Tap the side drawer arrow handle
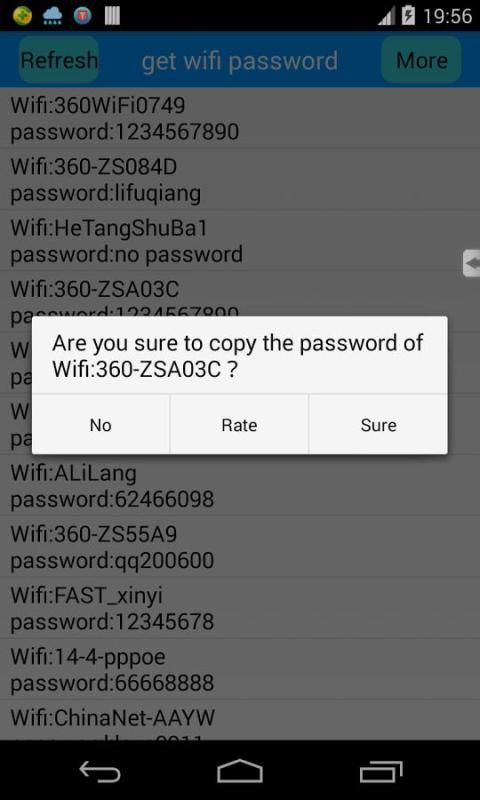The height and width of the screenshot is (800, 480). pos(471,264)
